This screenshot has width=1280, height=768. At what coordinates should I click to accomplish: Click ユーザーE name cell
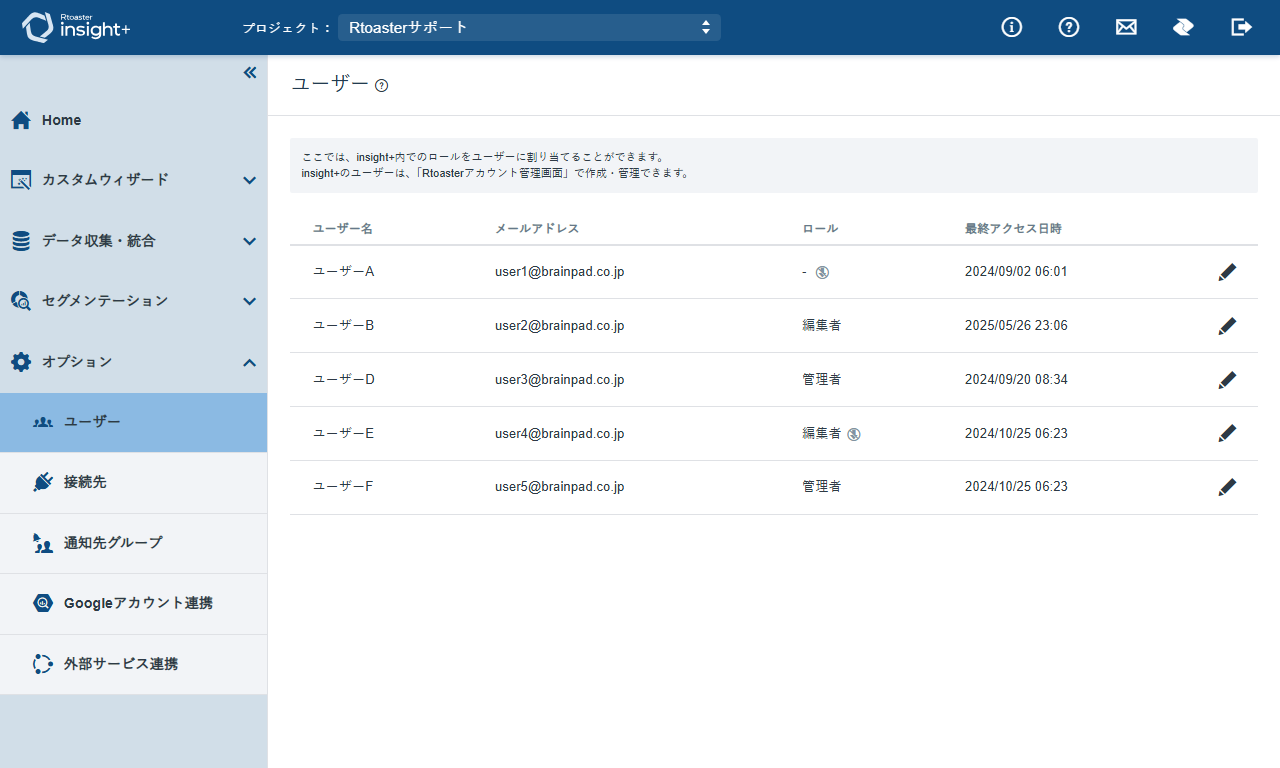pyautogui.click(x=344, y=433)
